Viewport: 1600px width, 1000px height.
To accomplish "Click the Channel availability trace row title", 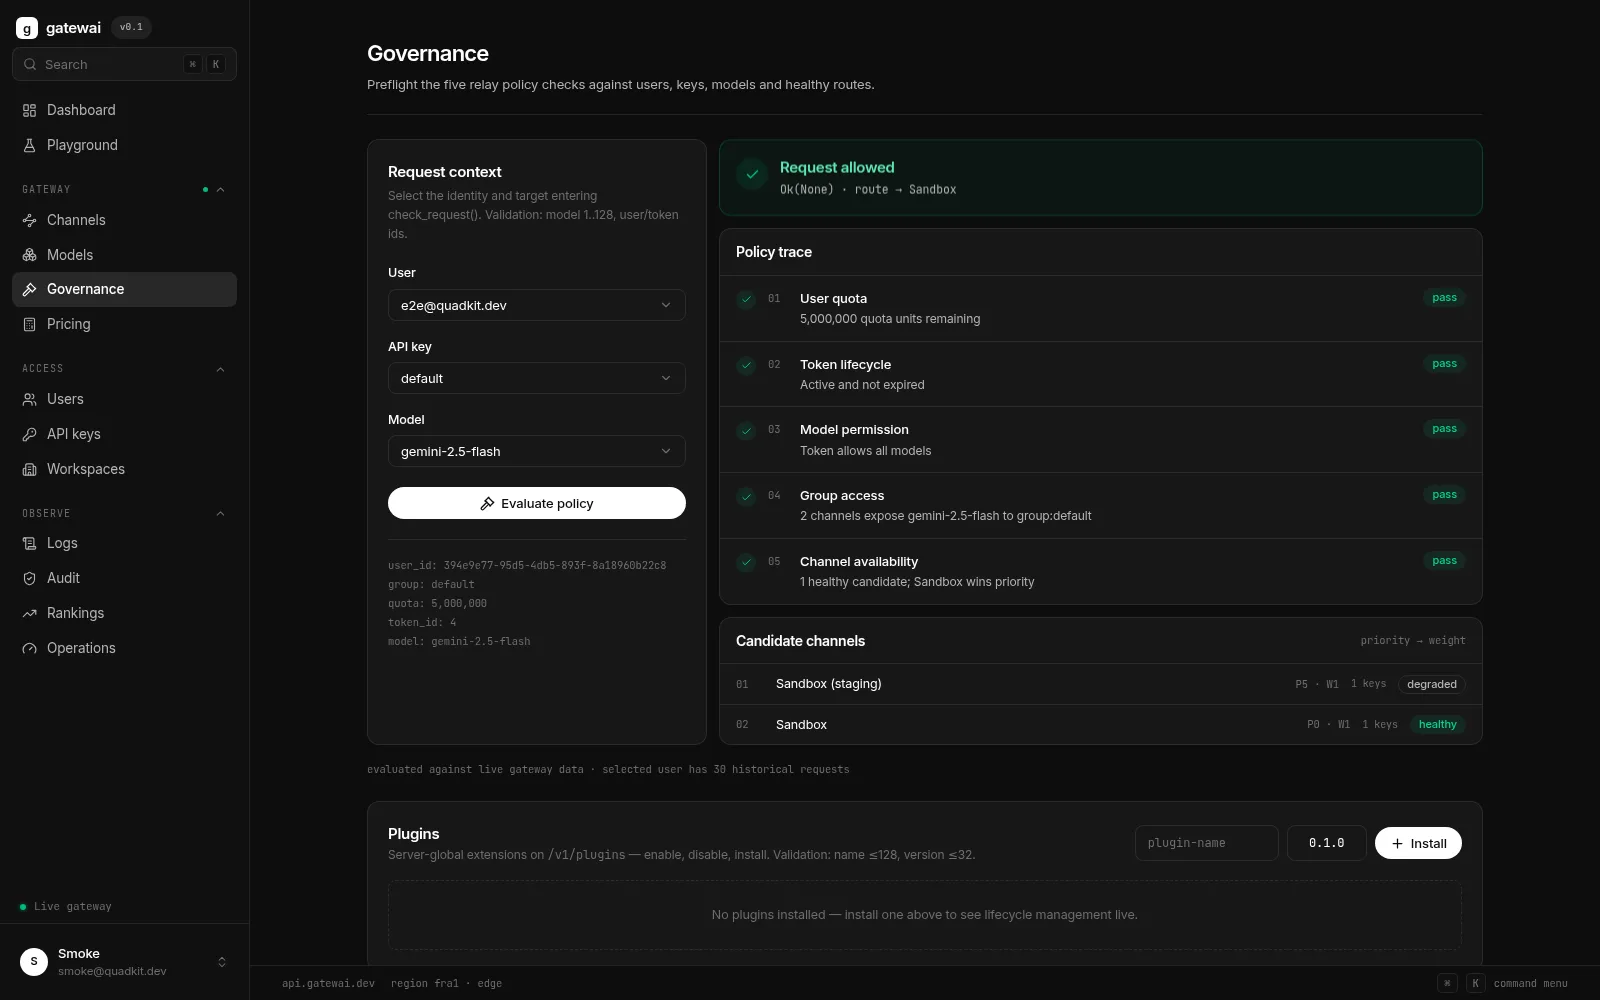I will (859, 562).
